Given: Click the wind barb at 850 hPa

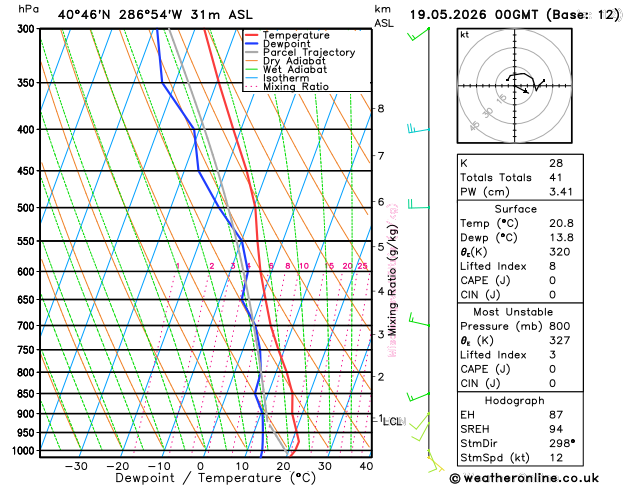Looking at the screenshot, I should coord(418,396).
